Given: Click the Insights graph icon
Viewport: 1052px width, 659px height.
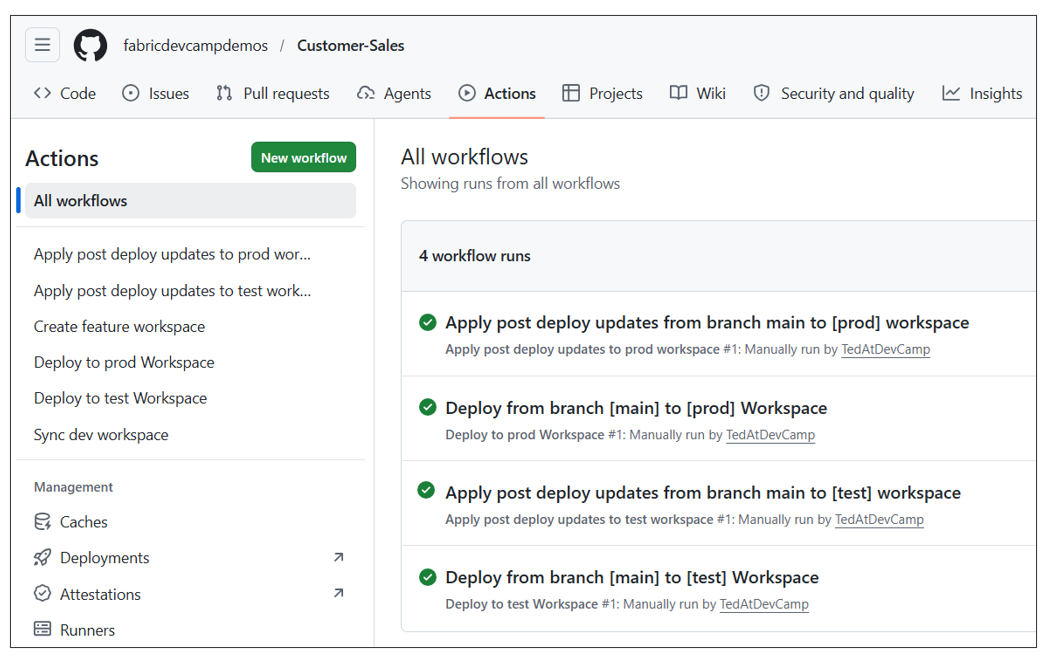Looking at the screenshot, I should 951,93.
